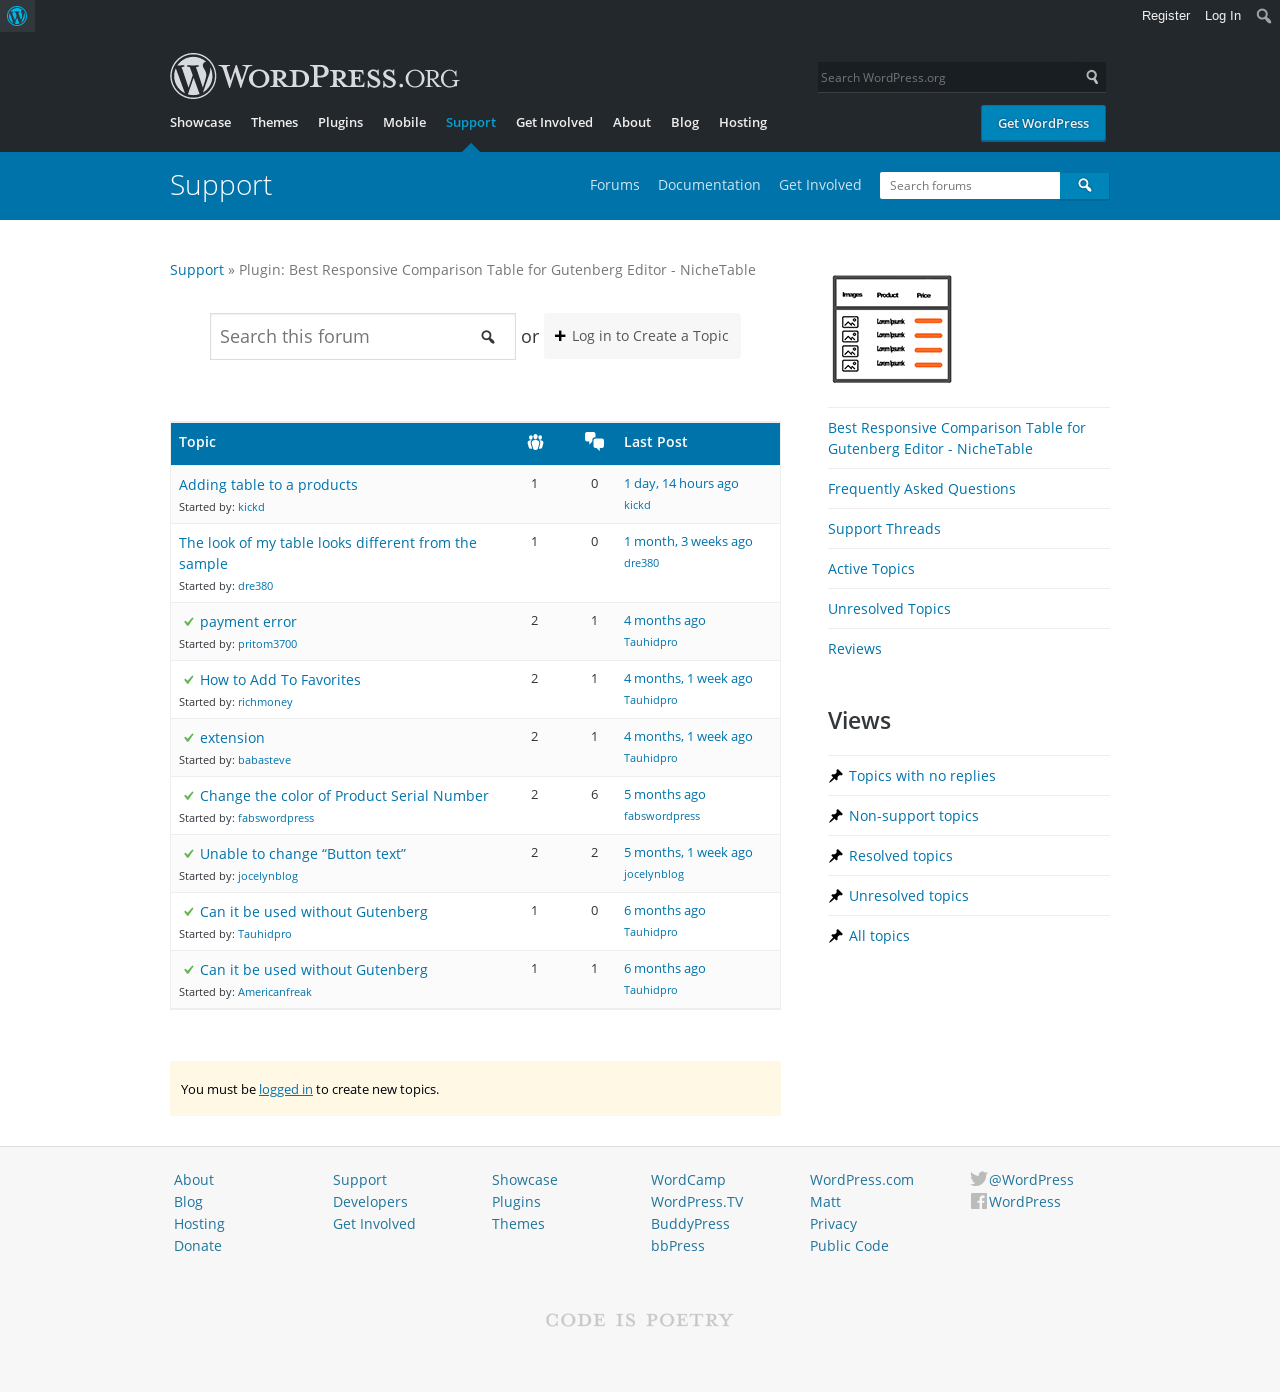Submit the WordPress.org search magnifier icon
The image size is (1280, 1392).
[1092, 77]
